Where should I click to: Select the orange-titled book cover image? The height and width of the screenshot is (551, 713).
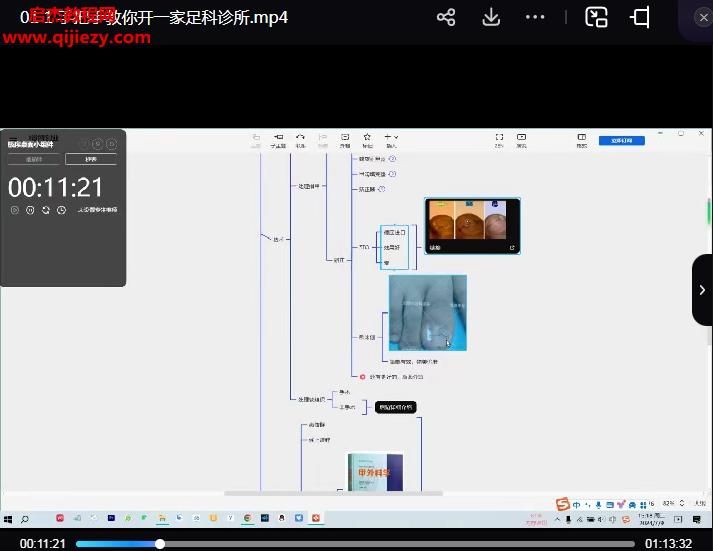pos(375,472)
